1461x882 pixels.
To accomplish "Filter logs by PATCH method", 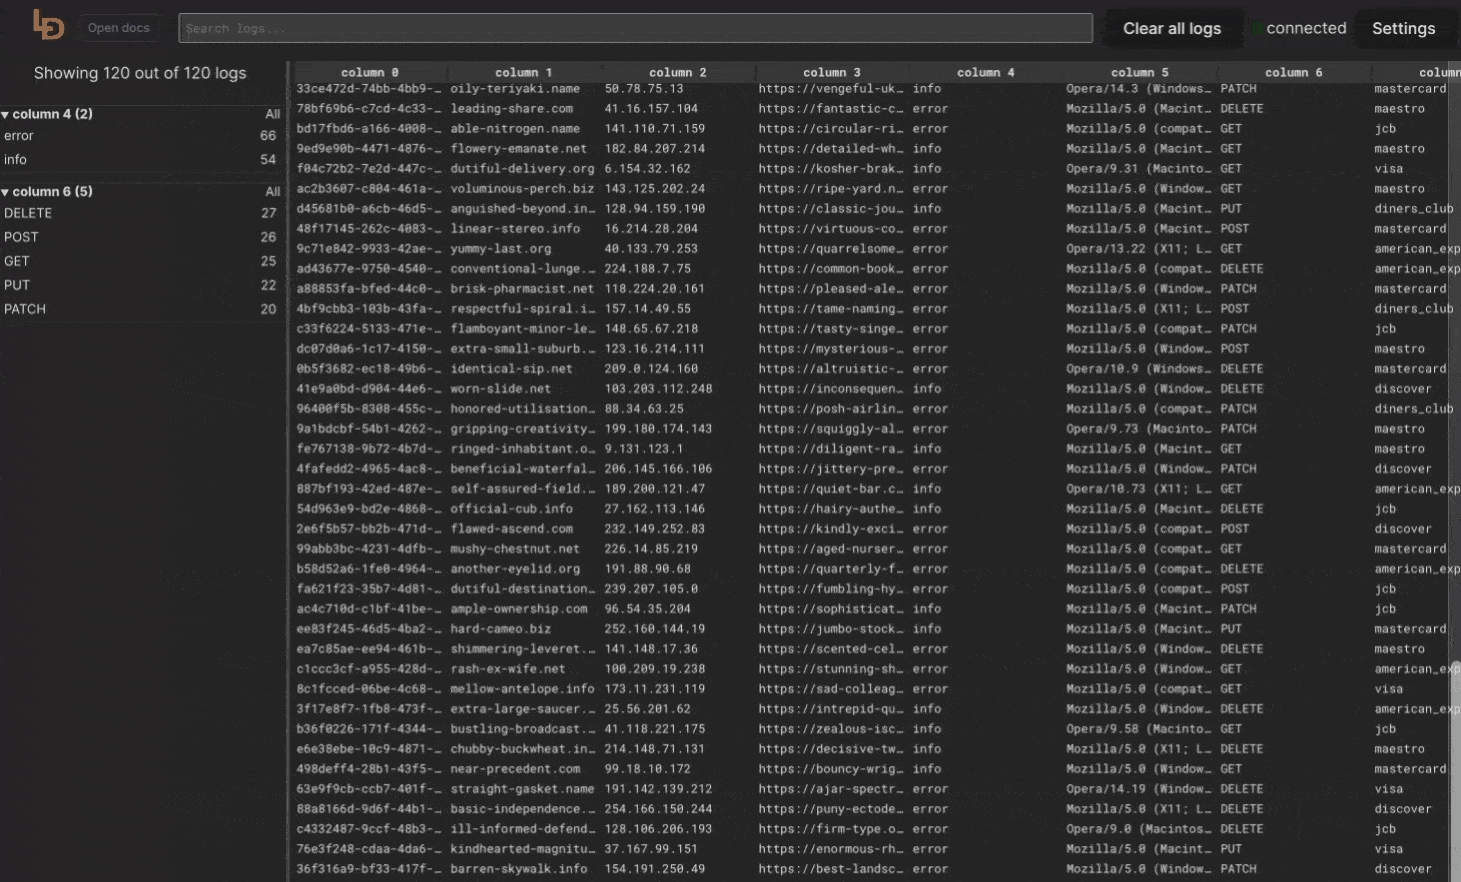I will tap(25, 310).
